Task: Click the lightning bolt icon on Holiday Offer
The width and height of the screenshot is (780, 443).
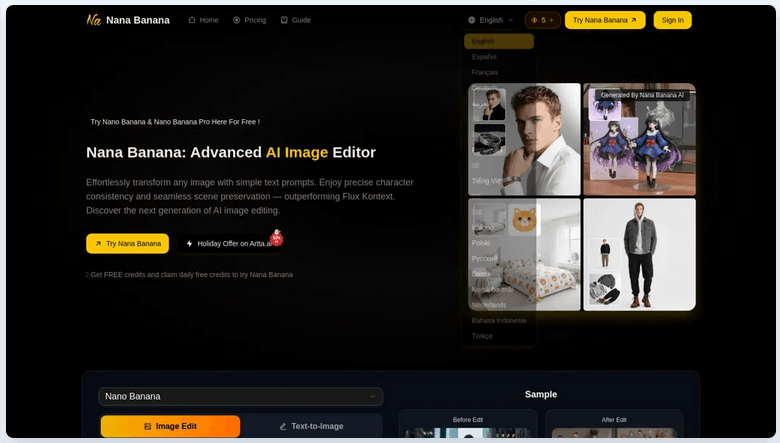Action: (190, 243)
